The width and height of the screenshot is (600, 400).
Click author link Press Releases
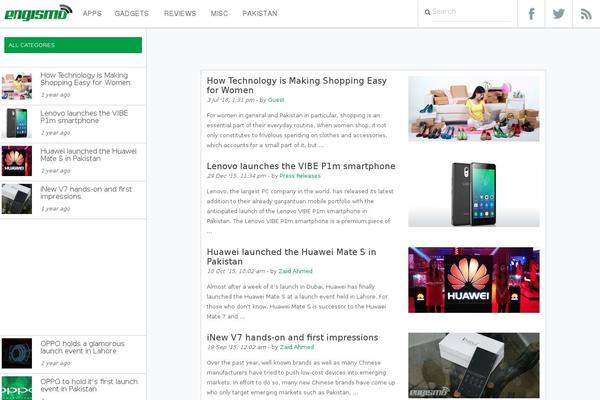click(x=300, y=176)
